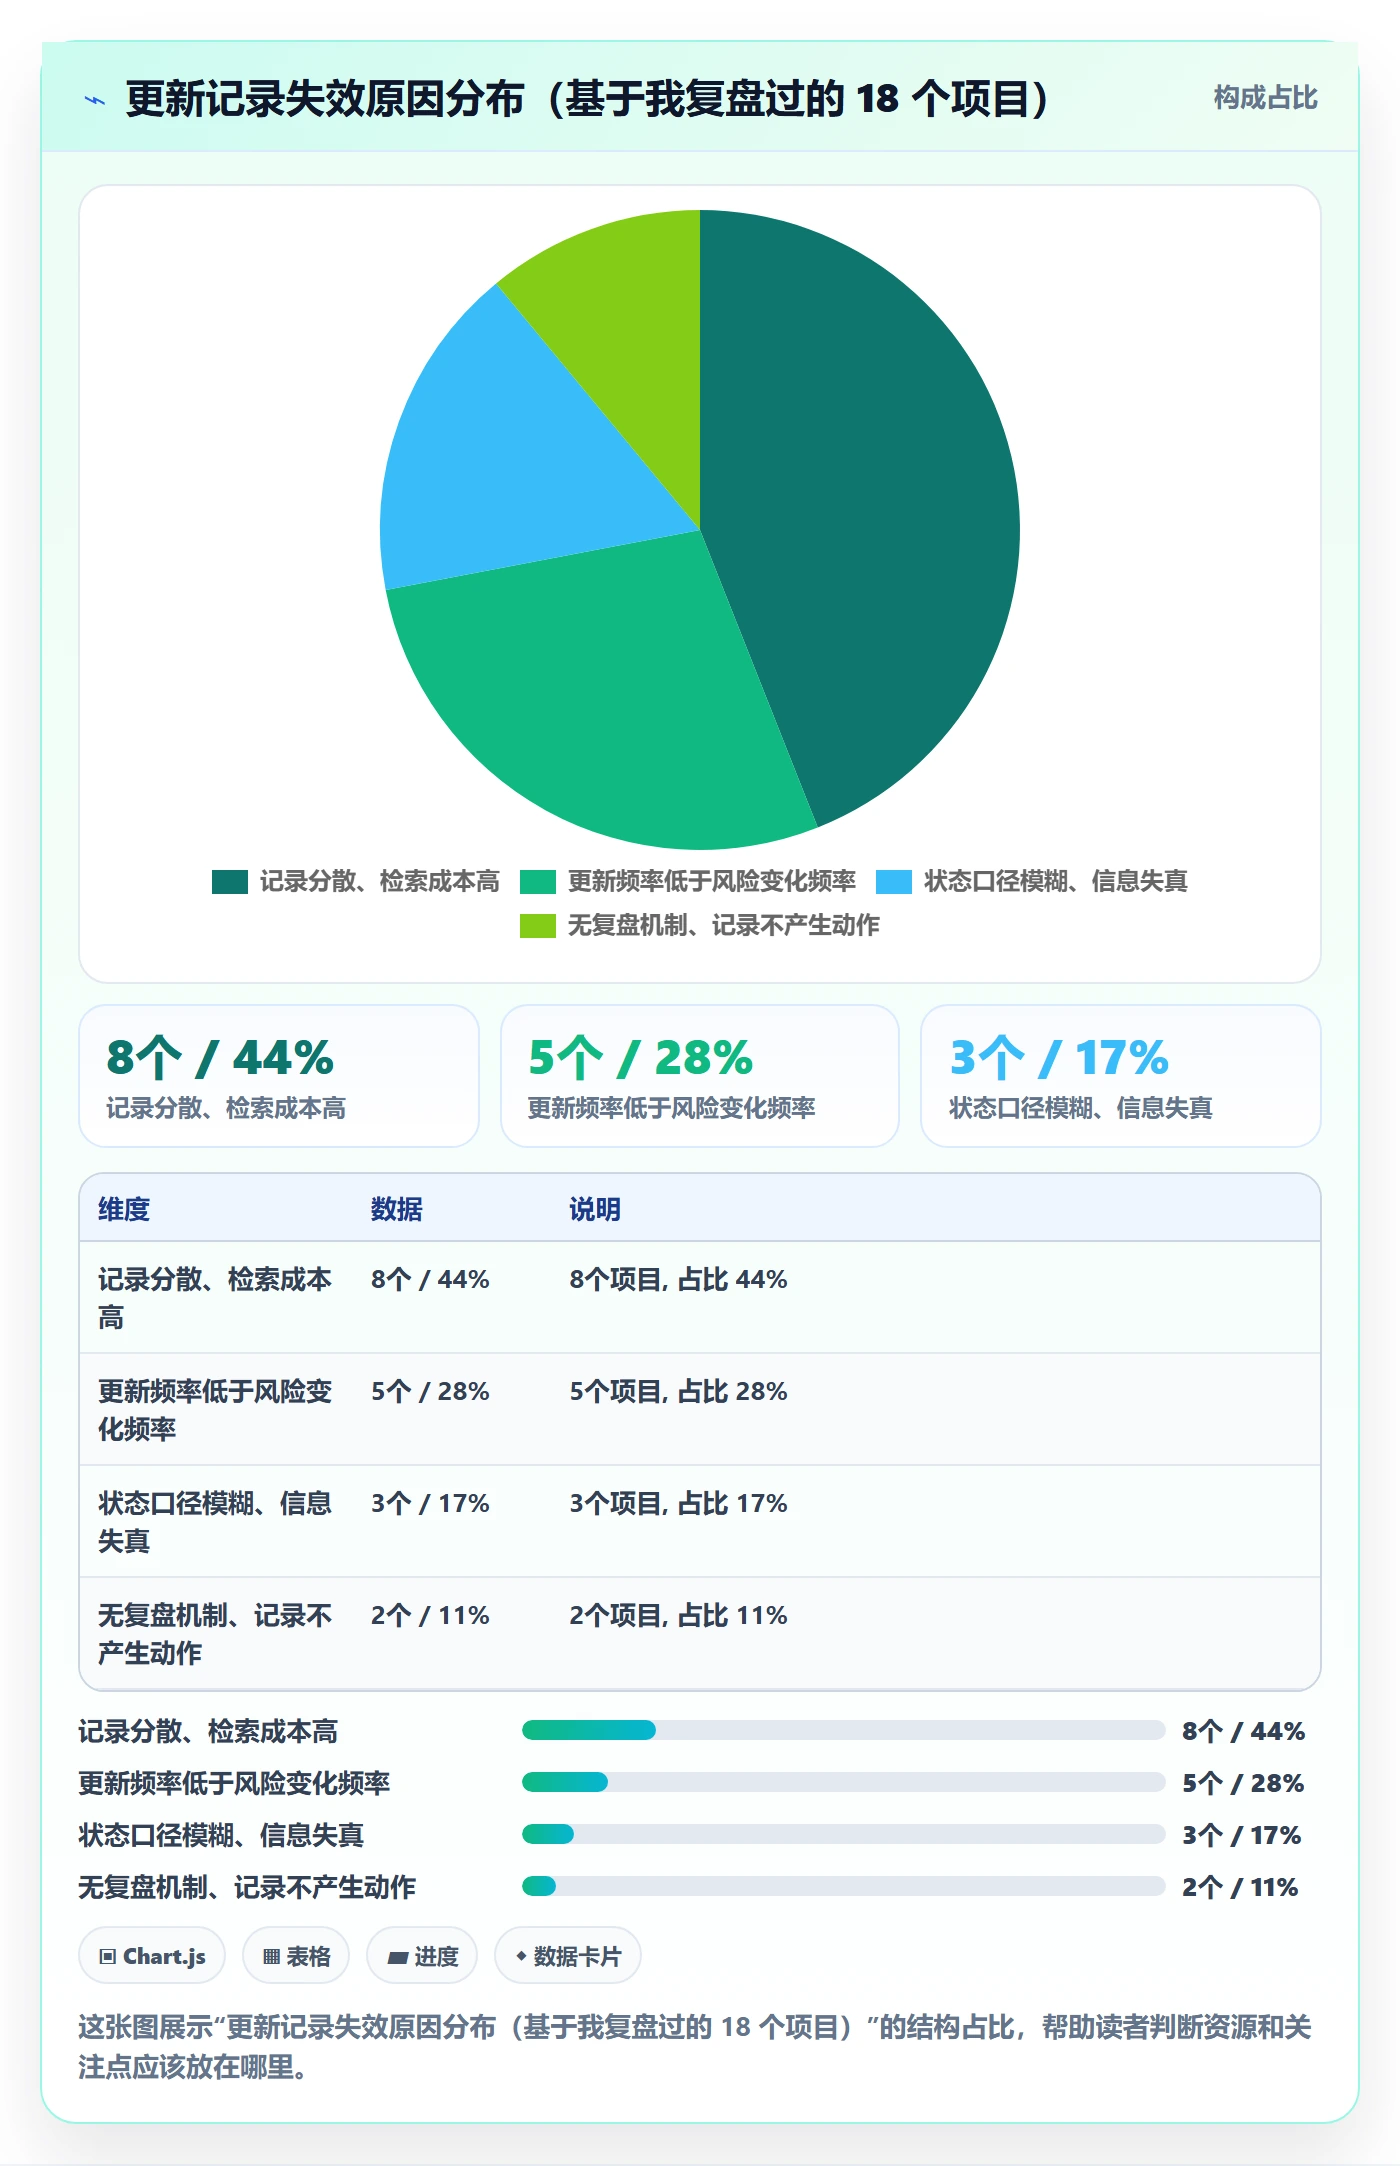Open the 5个 / 28% data card

pyautogui.click(x=700, y=1076)
